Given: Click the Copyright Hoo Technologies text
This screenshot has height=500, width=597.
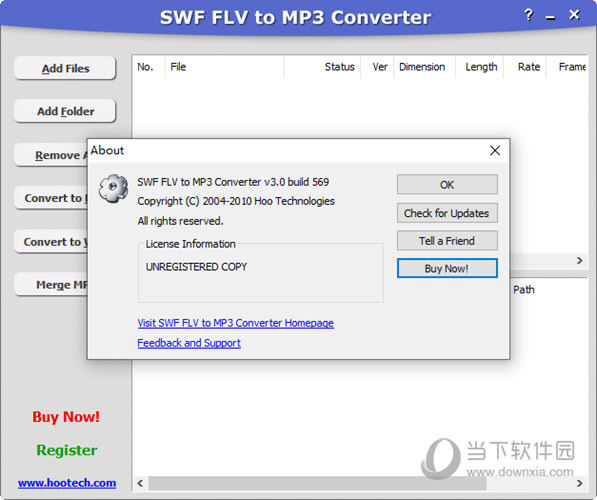Looking at the screenshot, I should (236, 201).
